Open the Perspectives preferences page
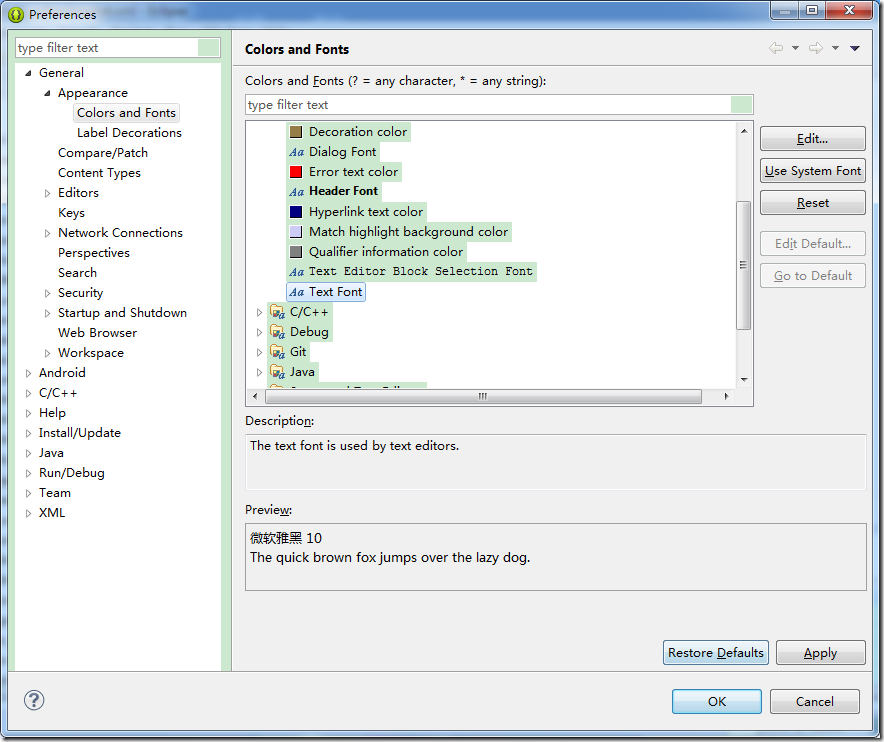Viewport: 884px width, 742px height. coord(94,253)
